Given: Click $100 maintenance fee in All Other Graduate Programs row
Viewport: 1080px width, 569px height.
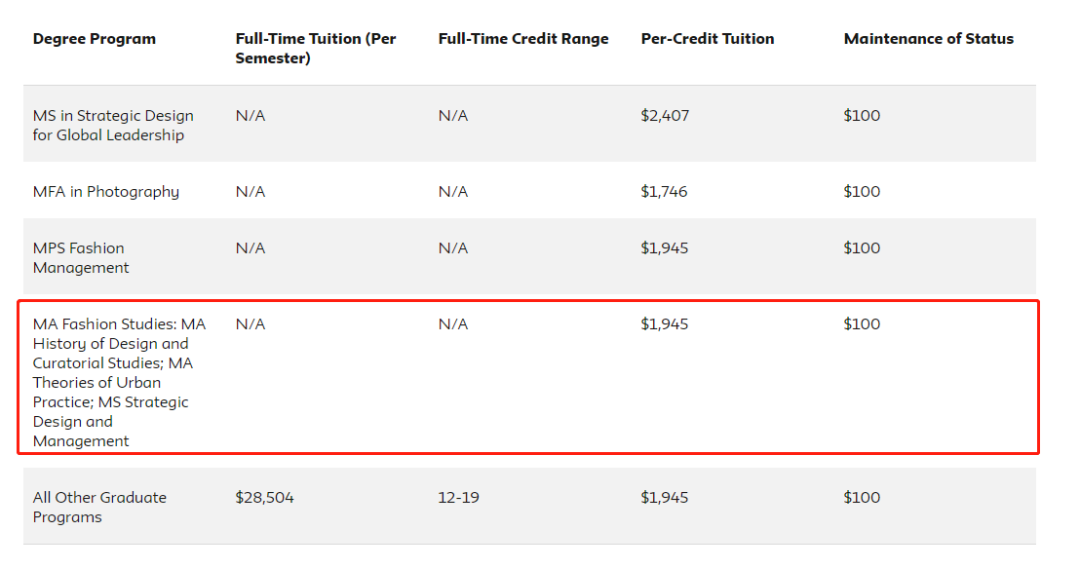Looking at the screenshot, I should point(862,498).
